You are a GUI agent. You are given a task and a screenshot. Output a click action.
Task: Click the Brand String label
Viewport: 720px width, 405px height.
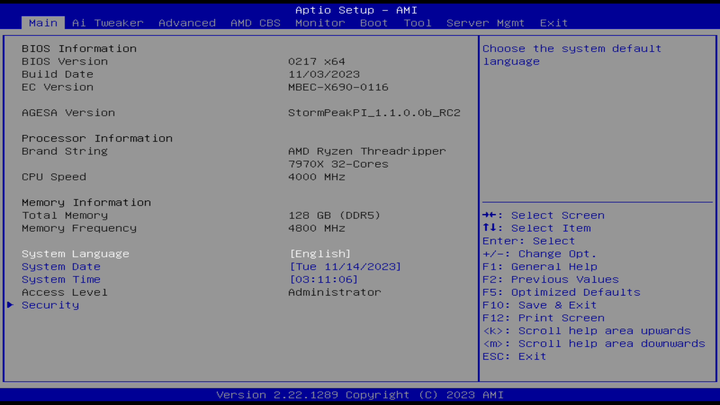click(x=65, y=152)
